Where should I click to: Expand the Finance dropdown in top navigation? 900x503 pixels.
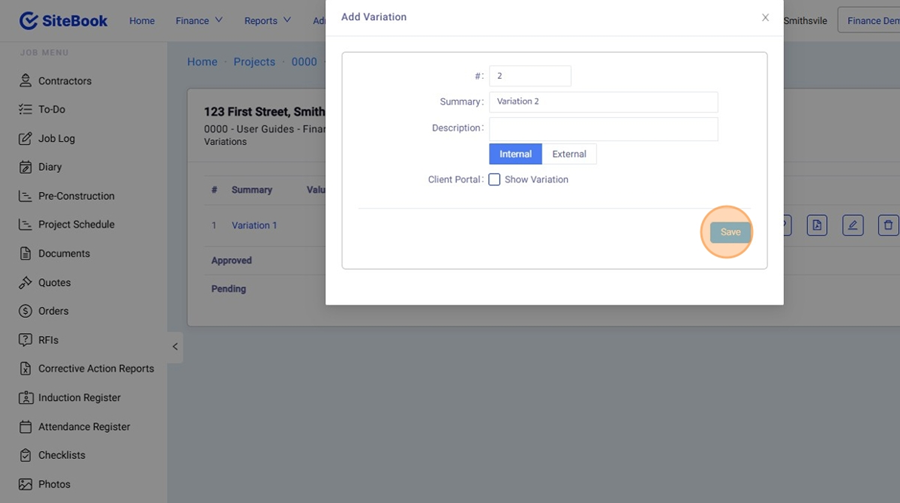(198, 20)
